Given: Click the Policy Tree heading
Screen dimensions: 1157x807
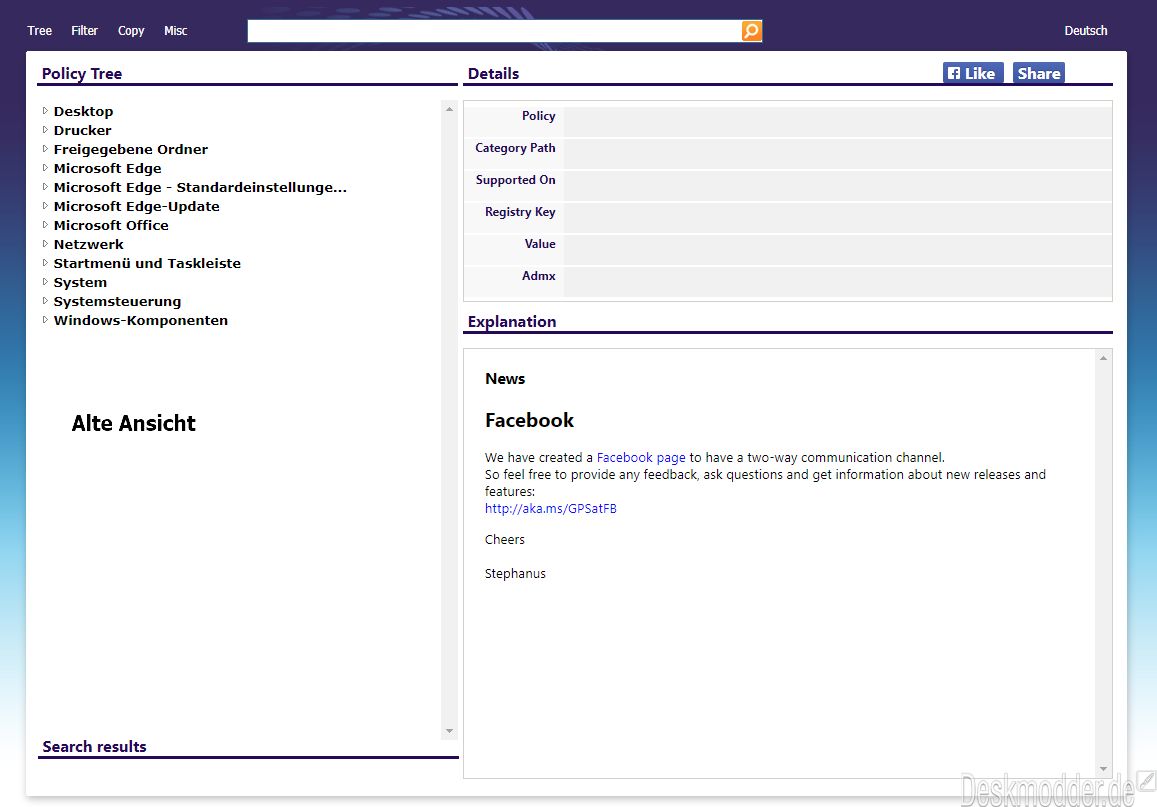Looking at the screenshot, I should [82, 74].
